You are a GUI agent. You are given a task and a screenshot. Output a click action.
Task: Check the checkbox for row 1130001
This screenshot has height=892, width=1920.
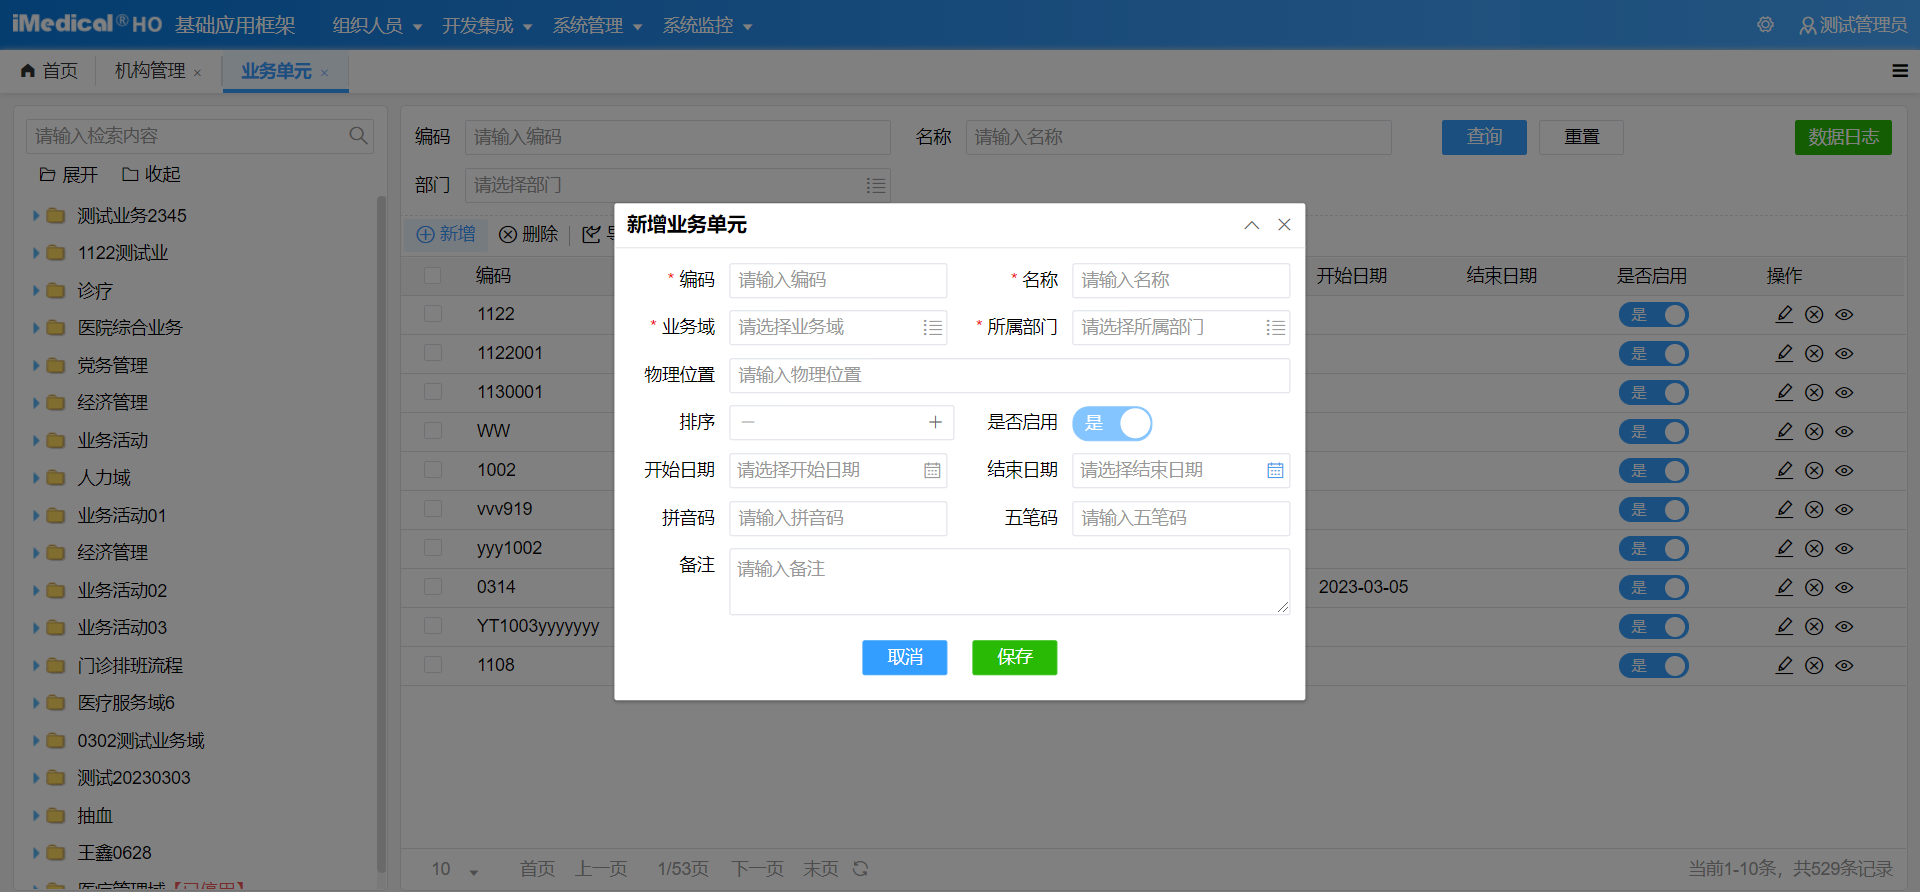pos(433,392)
